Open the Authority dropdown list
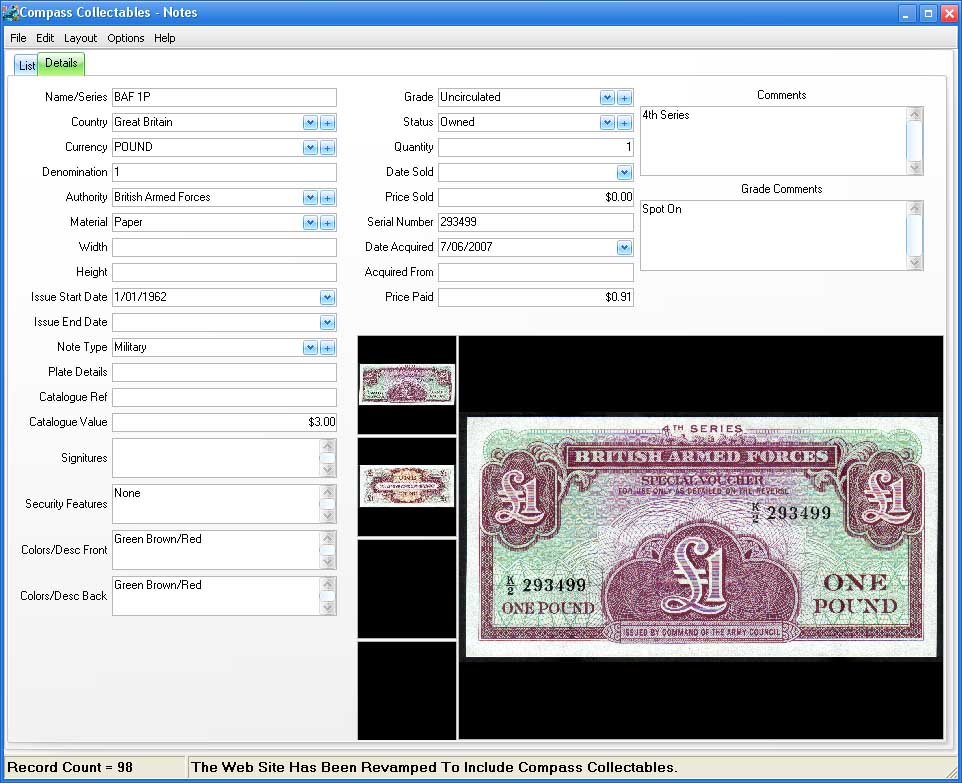The image size is (962, 783). pos(310,198)
